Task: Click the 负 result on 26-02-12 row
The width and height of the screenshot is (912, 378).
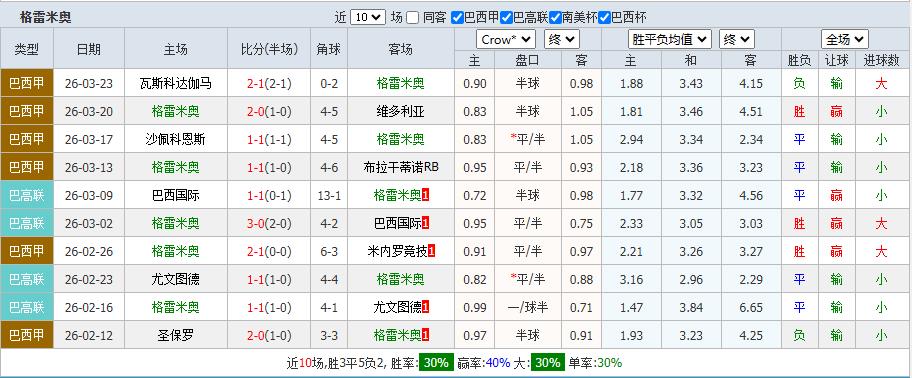Action: [x=799, y=335]
